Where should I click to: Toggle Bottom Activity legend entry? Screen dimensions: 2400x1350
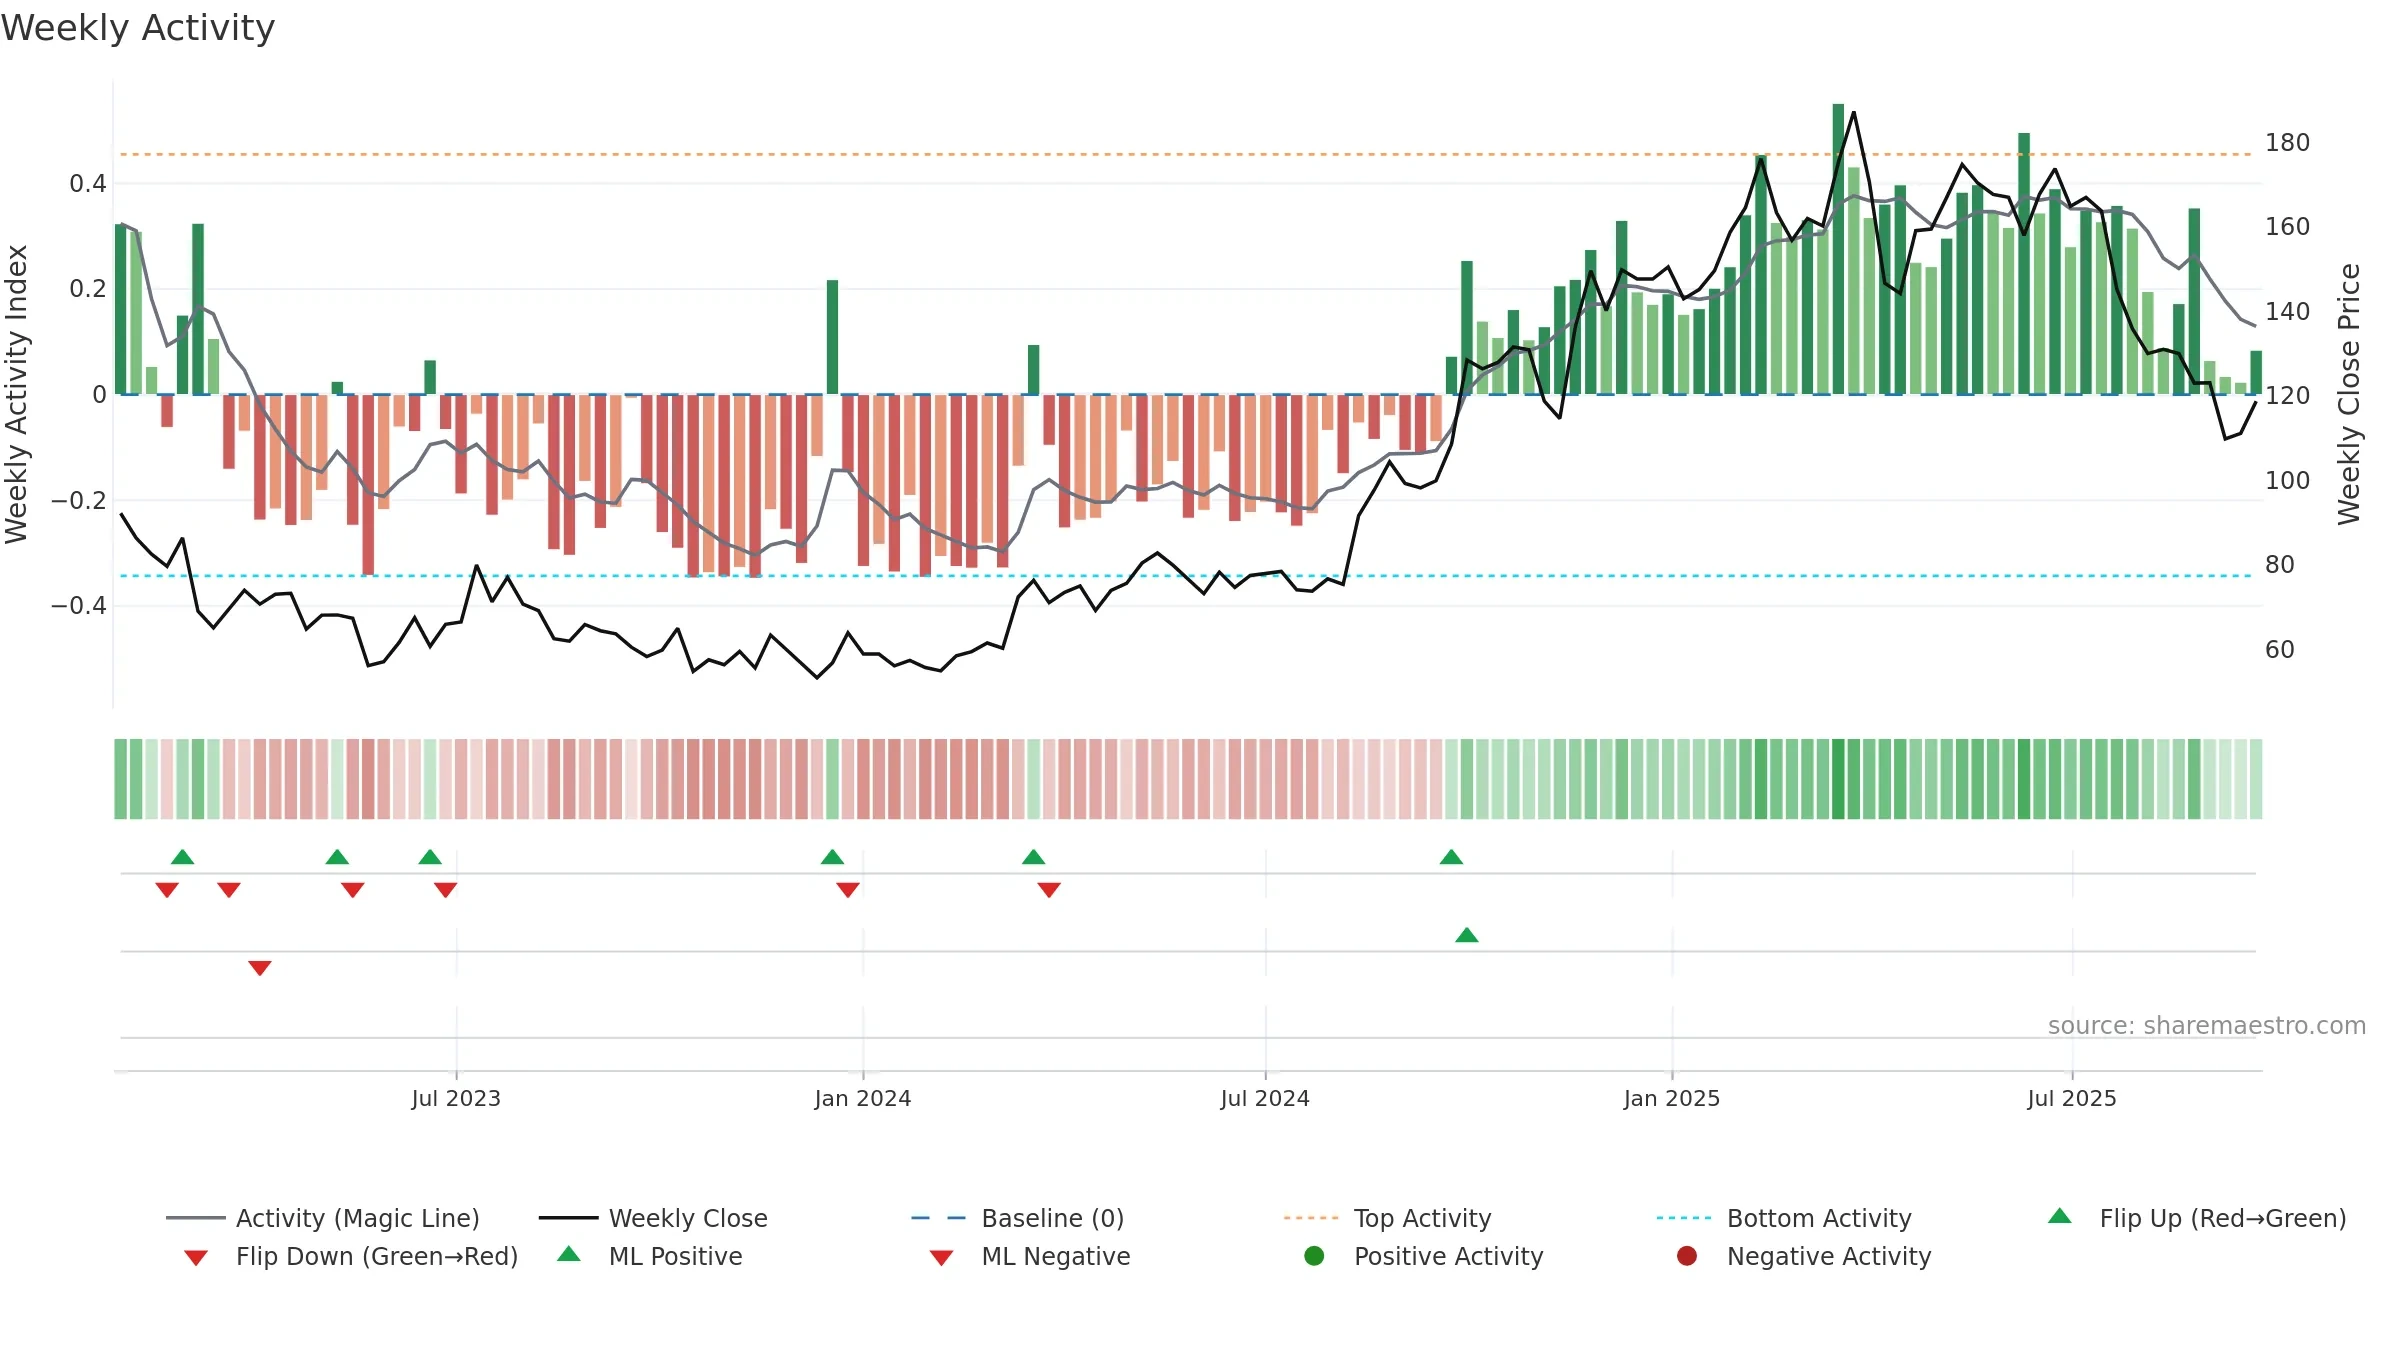1784,1218
